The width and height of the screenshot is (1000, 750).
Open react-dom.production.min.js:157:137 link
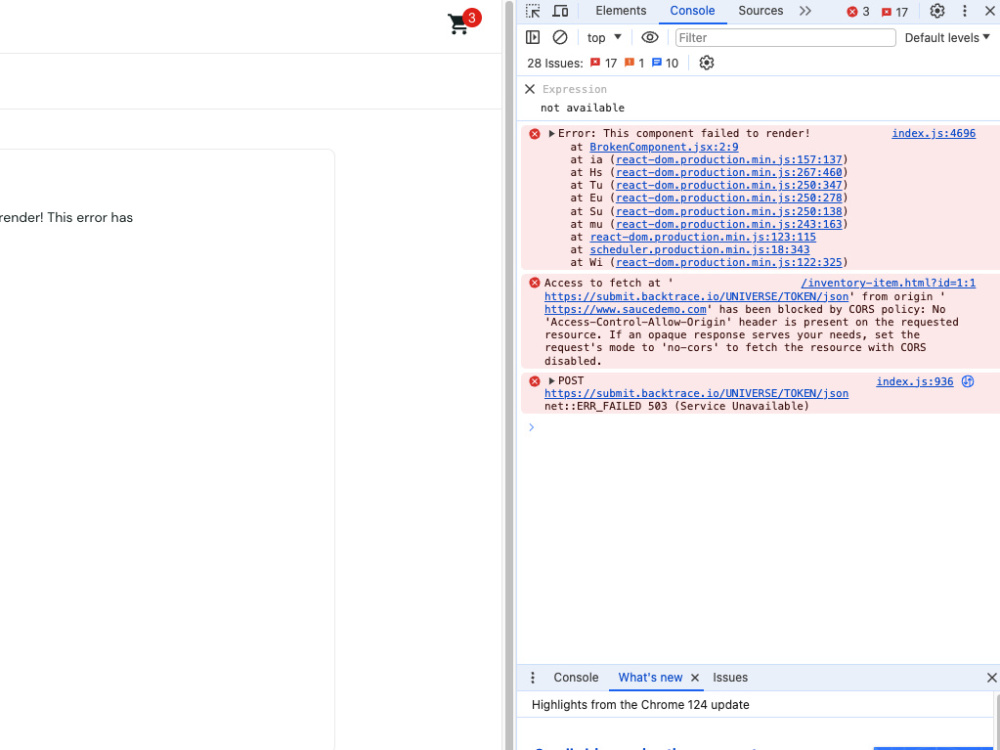pyautogui.click(x=729, y=159)
